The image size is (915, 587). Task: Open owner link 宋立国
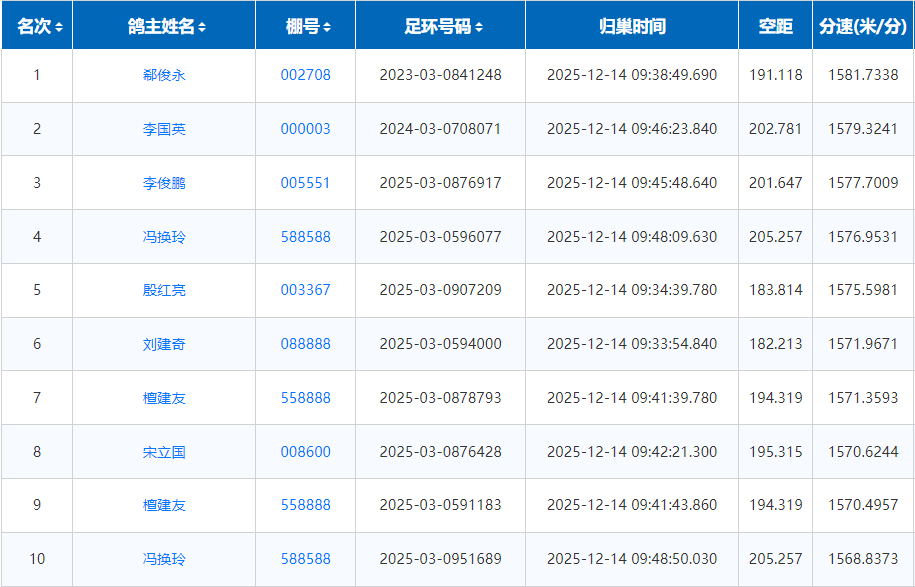point(164,452)
